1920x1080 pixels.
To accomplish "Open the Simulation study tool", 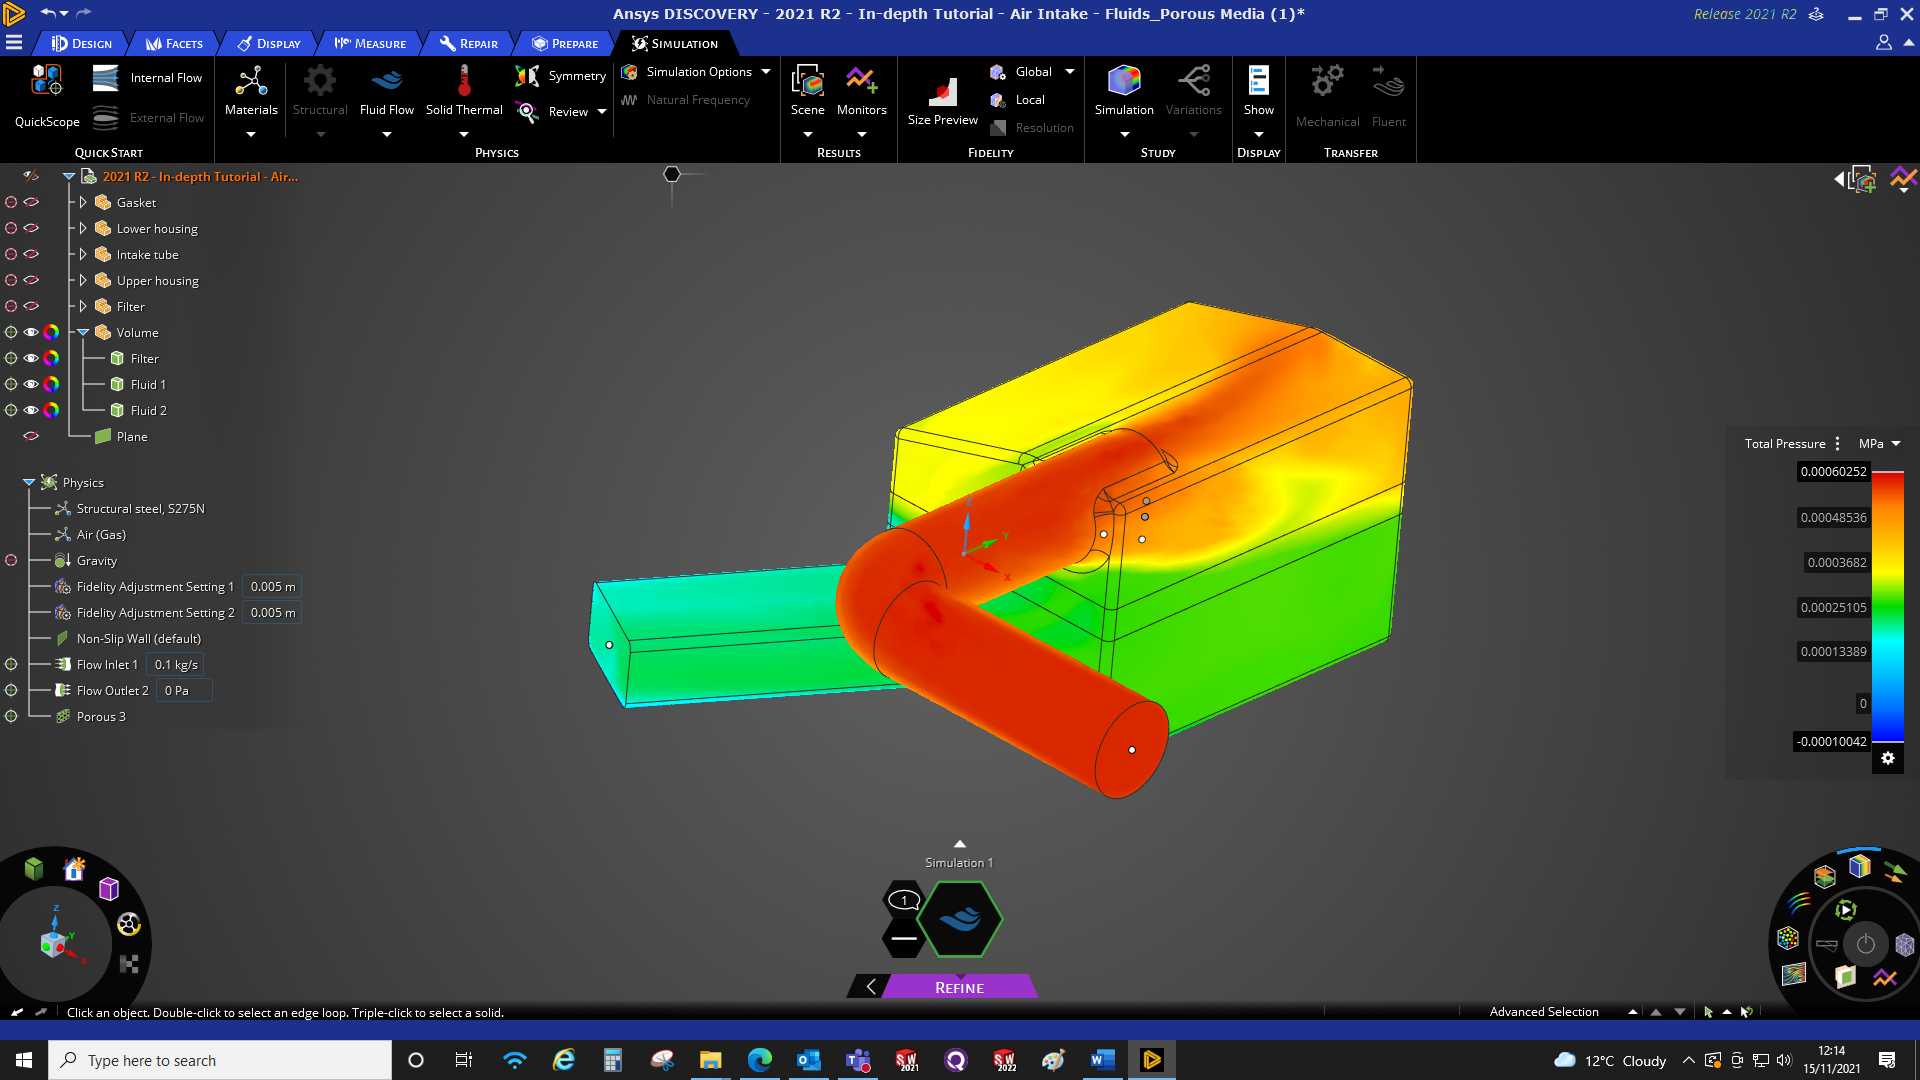I will pyautogui.click(x=1124, y=92).
